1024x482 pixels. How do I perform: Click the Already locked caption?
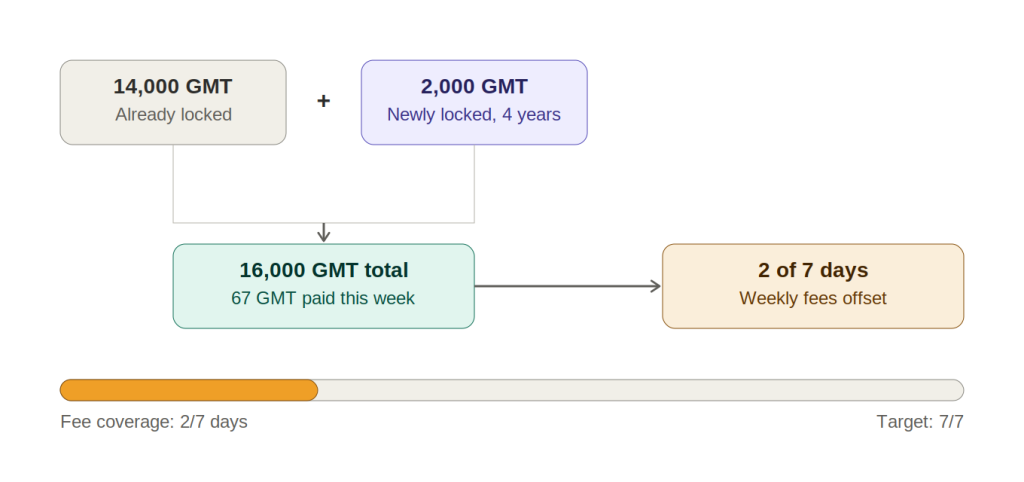(174, 114)
